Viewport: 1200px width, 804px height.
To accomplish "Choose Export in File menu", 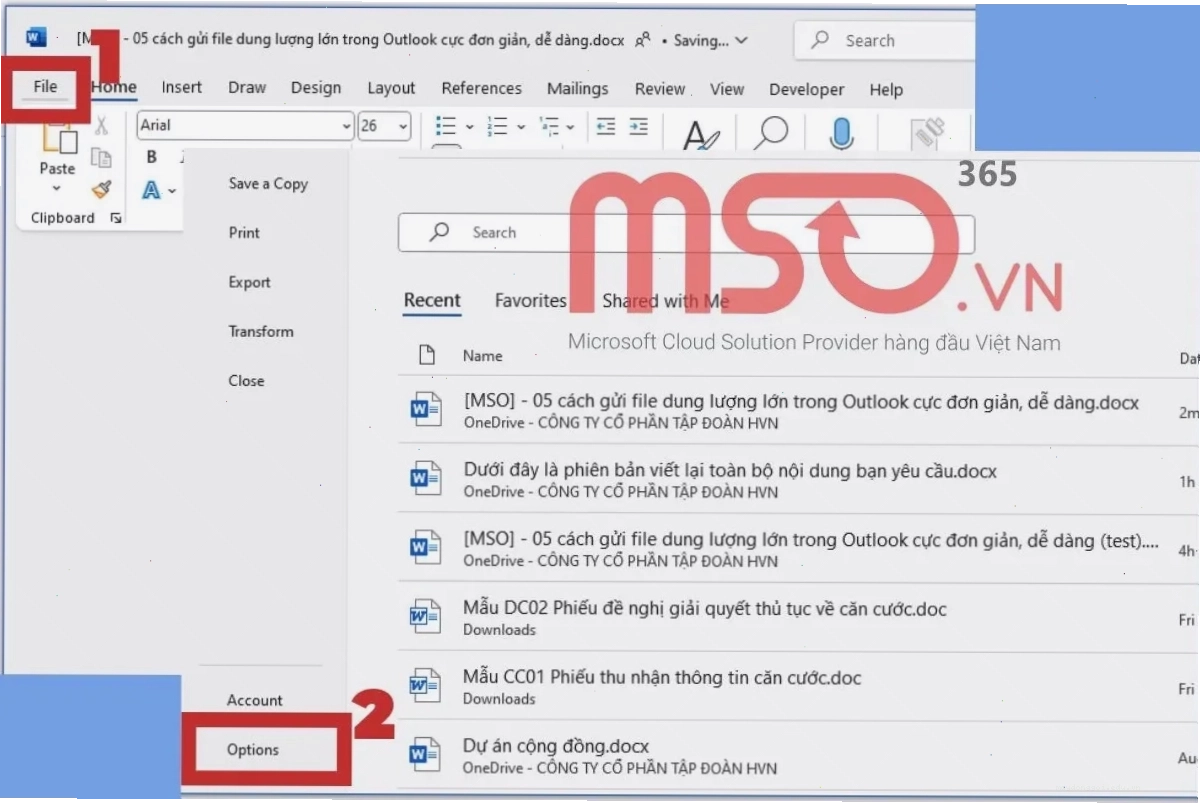I will [x=250, y=282].
